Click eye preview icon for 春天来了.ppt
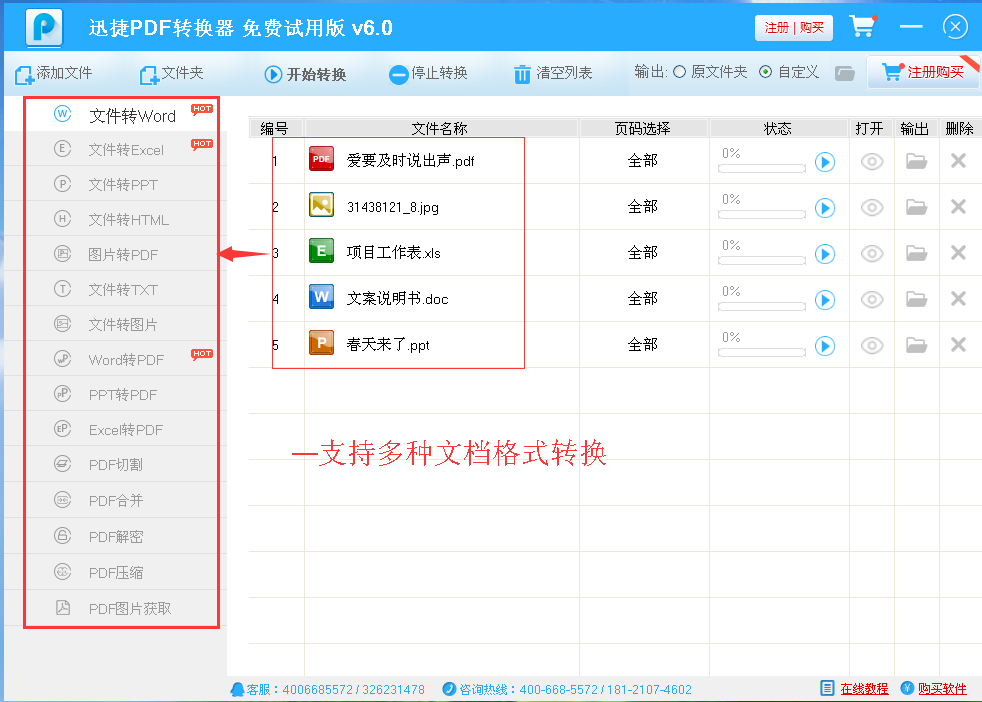This screenshot has width=982, height=702. click(872, 345)
